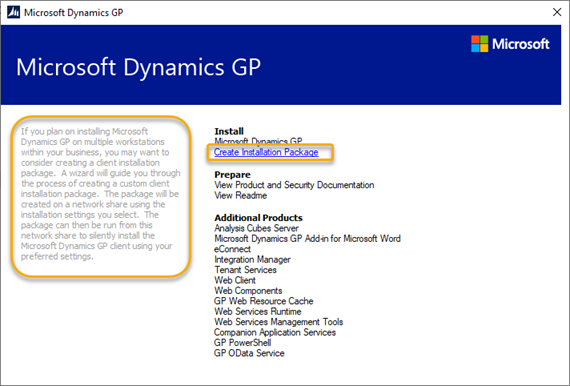Click the GP PowerShell link
The image size is (570, 386).
coord(242,342)
